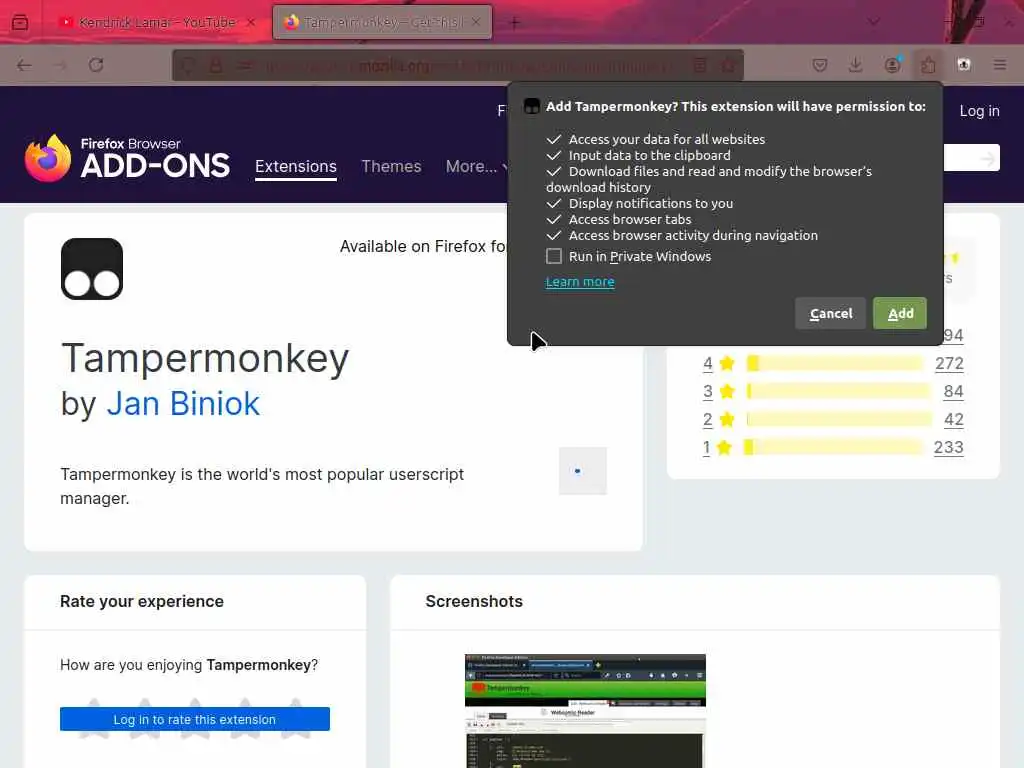
Task: Go back to the previous page
Action: (x=24, y=65)
